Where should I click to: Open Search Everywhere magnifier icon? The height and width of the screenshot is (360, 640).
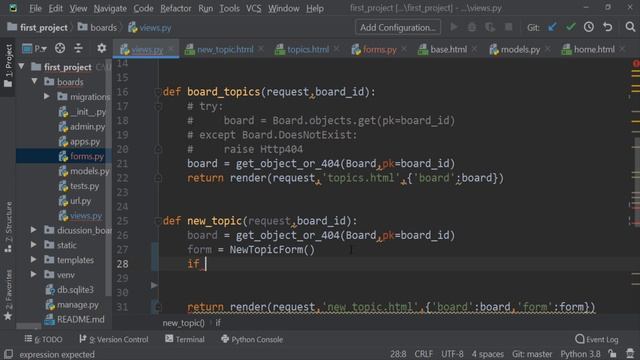click(x=630, y=27)
